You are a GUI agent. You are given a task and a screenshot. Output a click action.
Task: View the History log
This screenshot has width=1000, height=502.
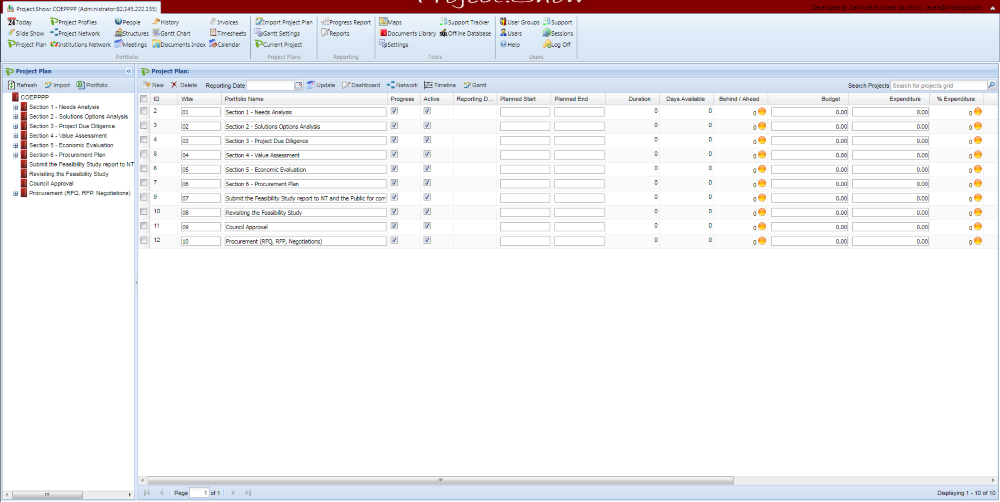coord(166,22)
